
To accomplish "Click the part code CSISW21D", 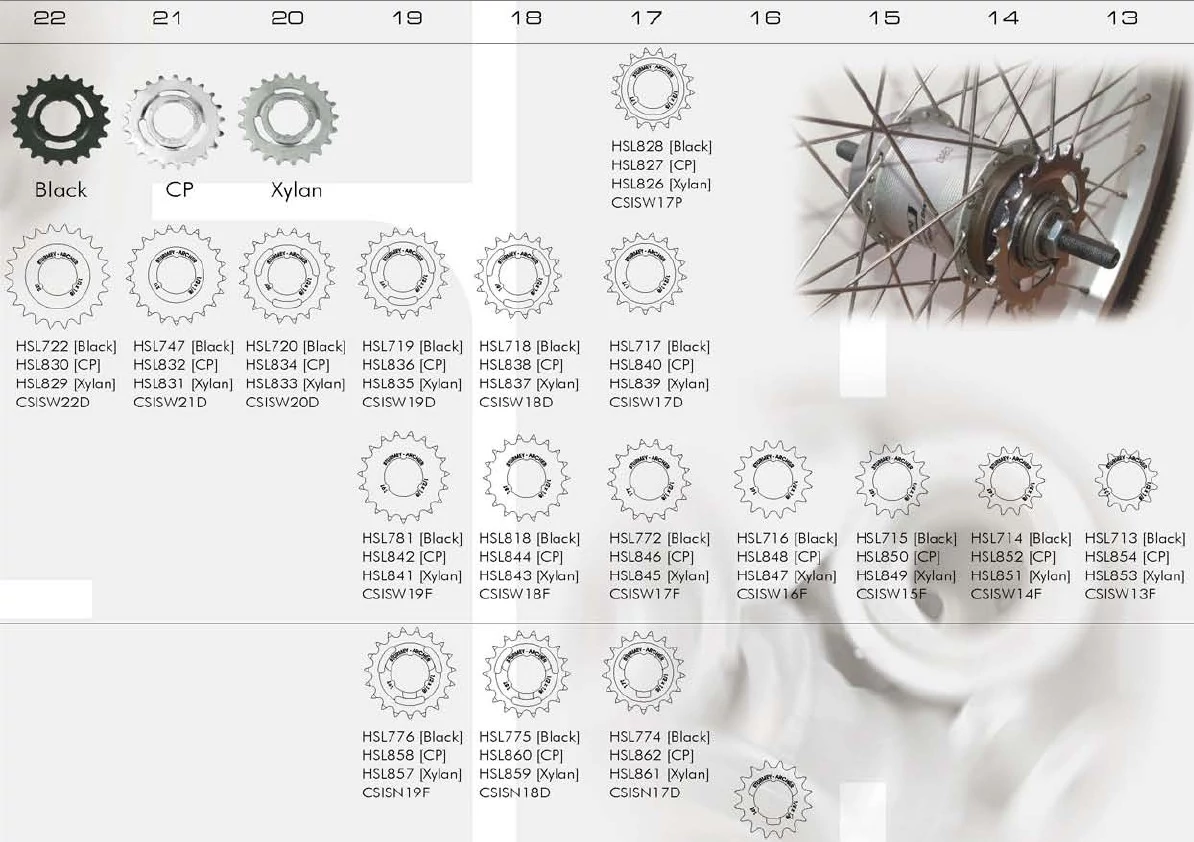I will click(170, 403).
